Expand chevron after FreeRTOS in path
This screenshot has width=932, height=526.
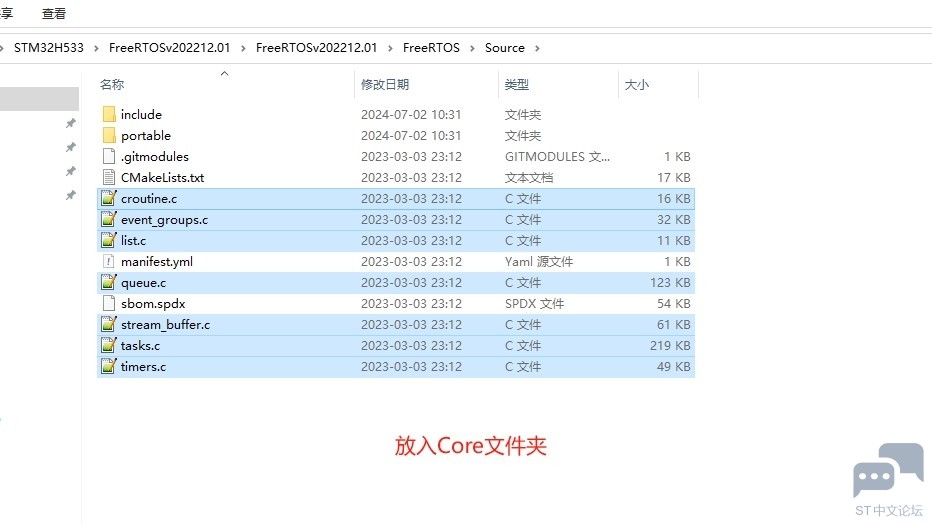pos(473,48)
